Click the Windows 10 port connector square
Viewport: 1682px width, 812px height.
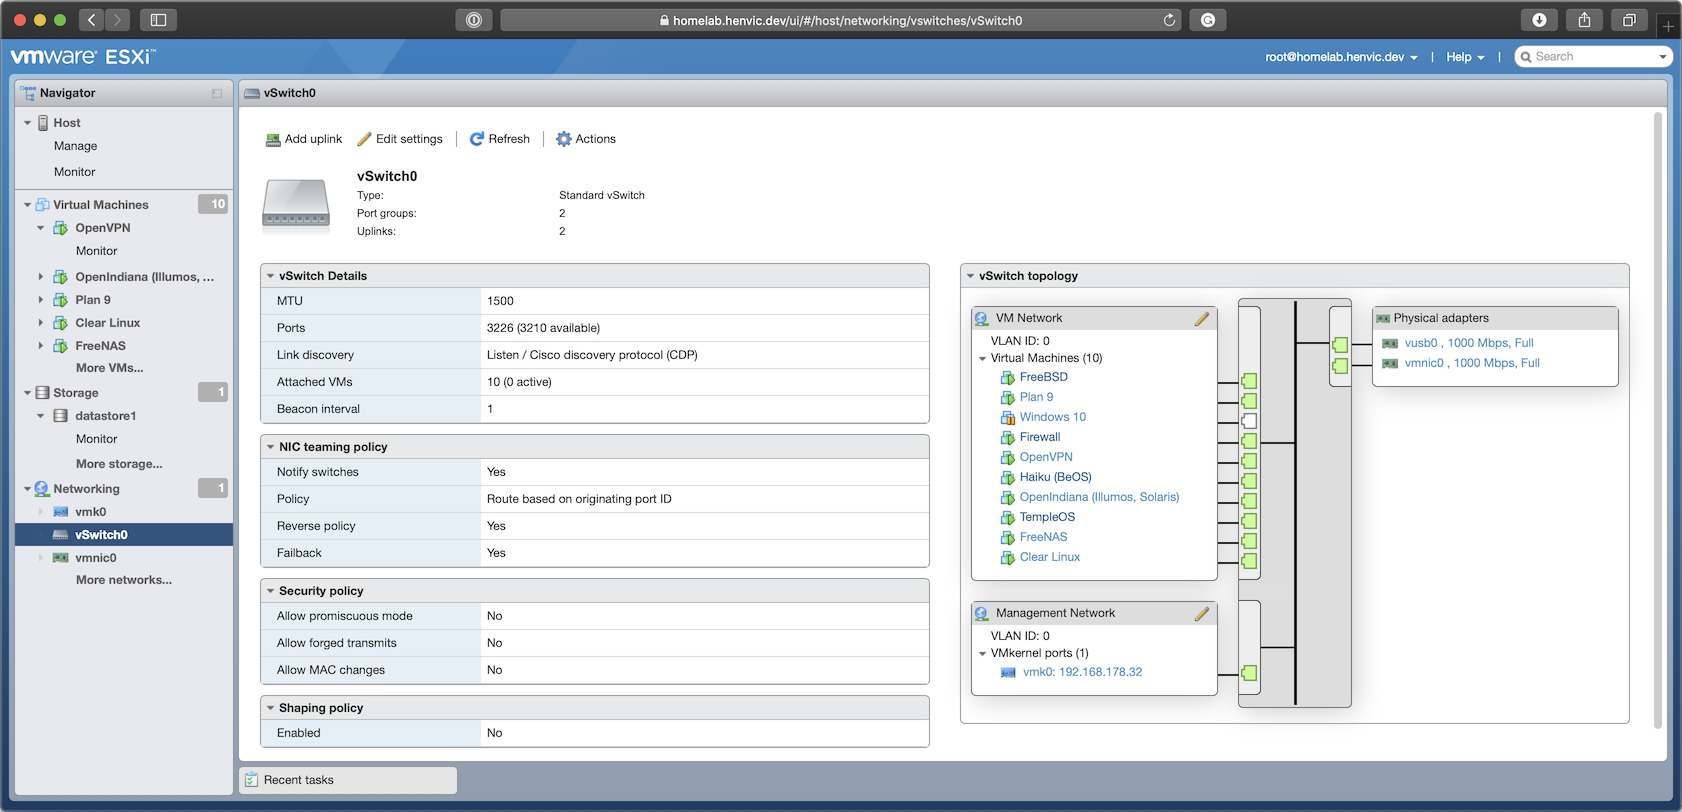1249,421
